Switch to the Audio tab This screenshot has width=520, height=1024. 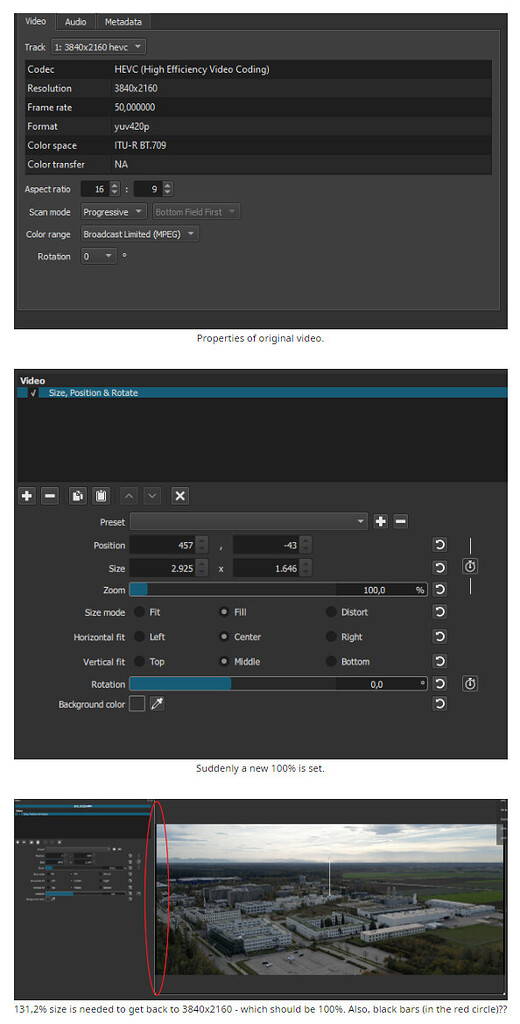click(x=76, y=22)
